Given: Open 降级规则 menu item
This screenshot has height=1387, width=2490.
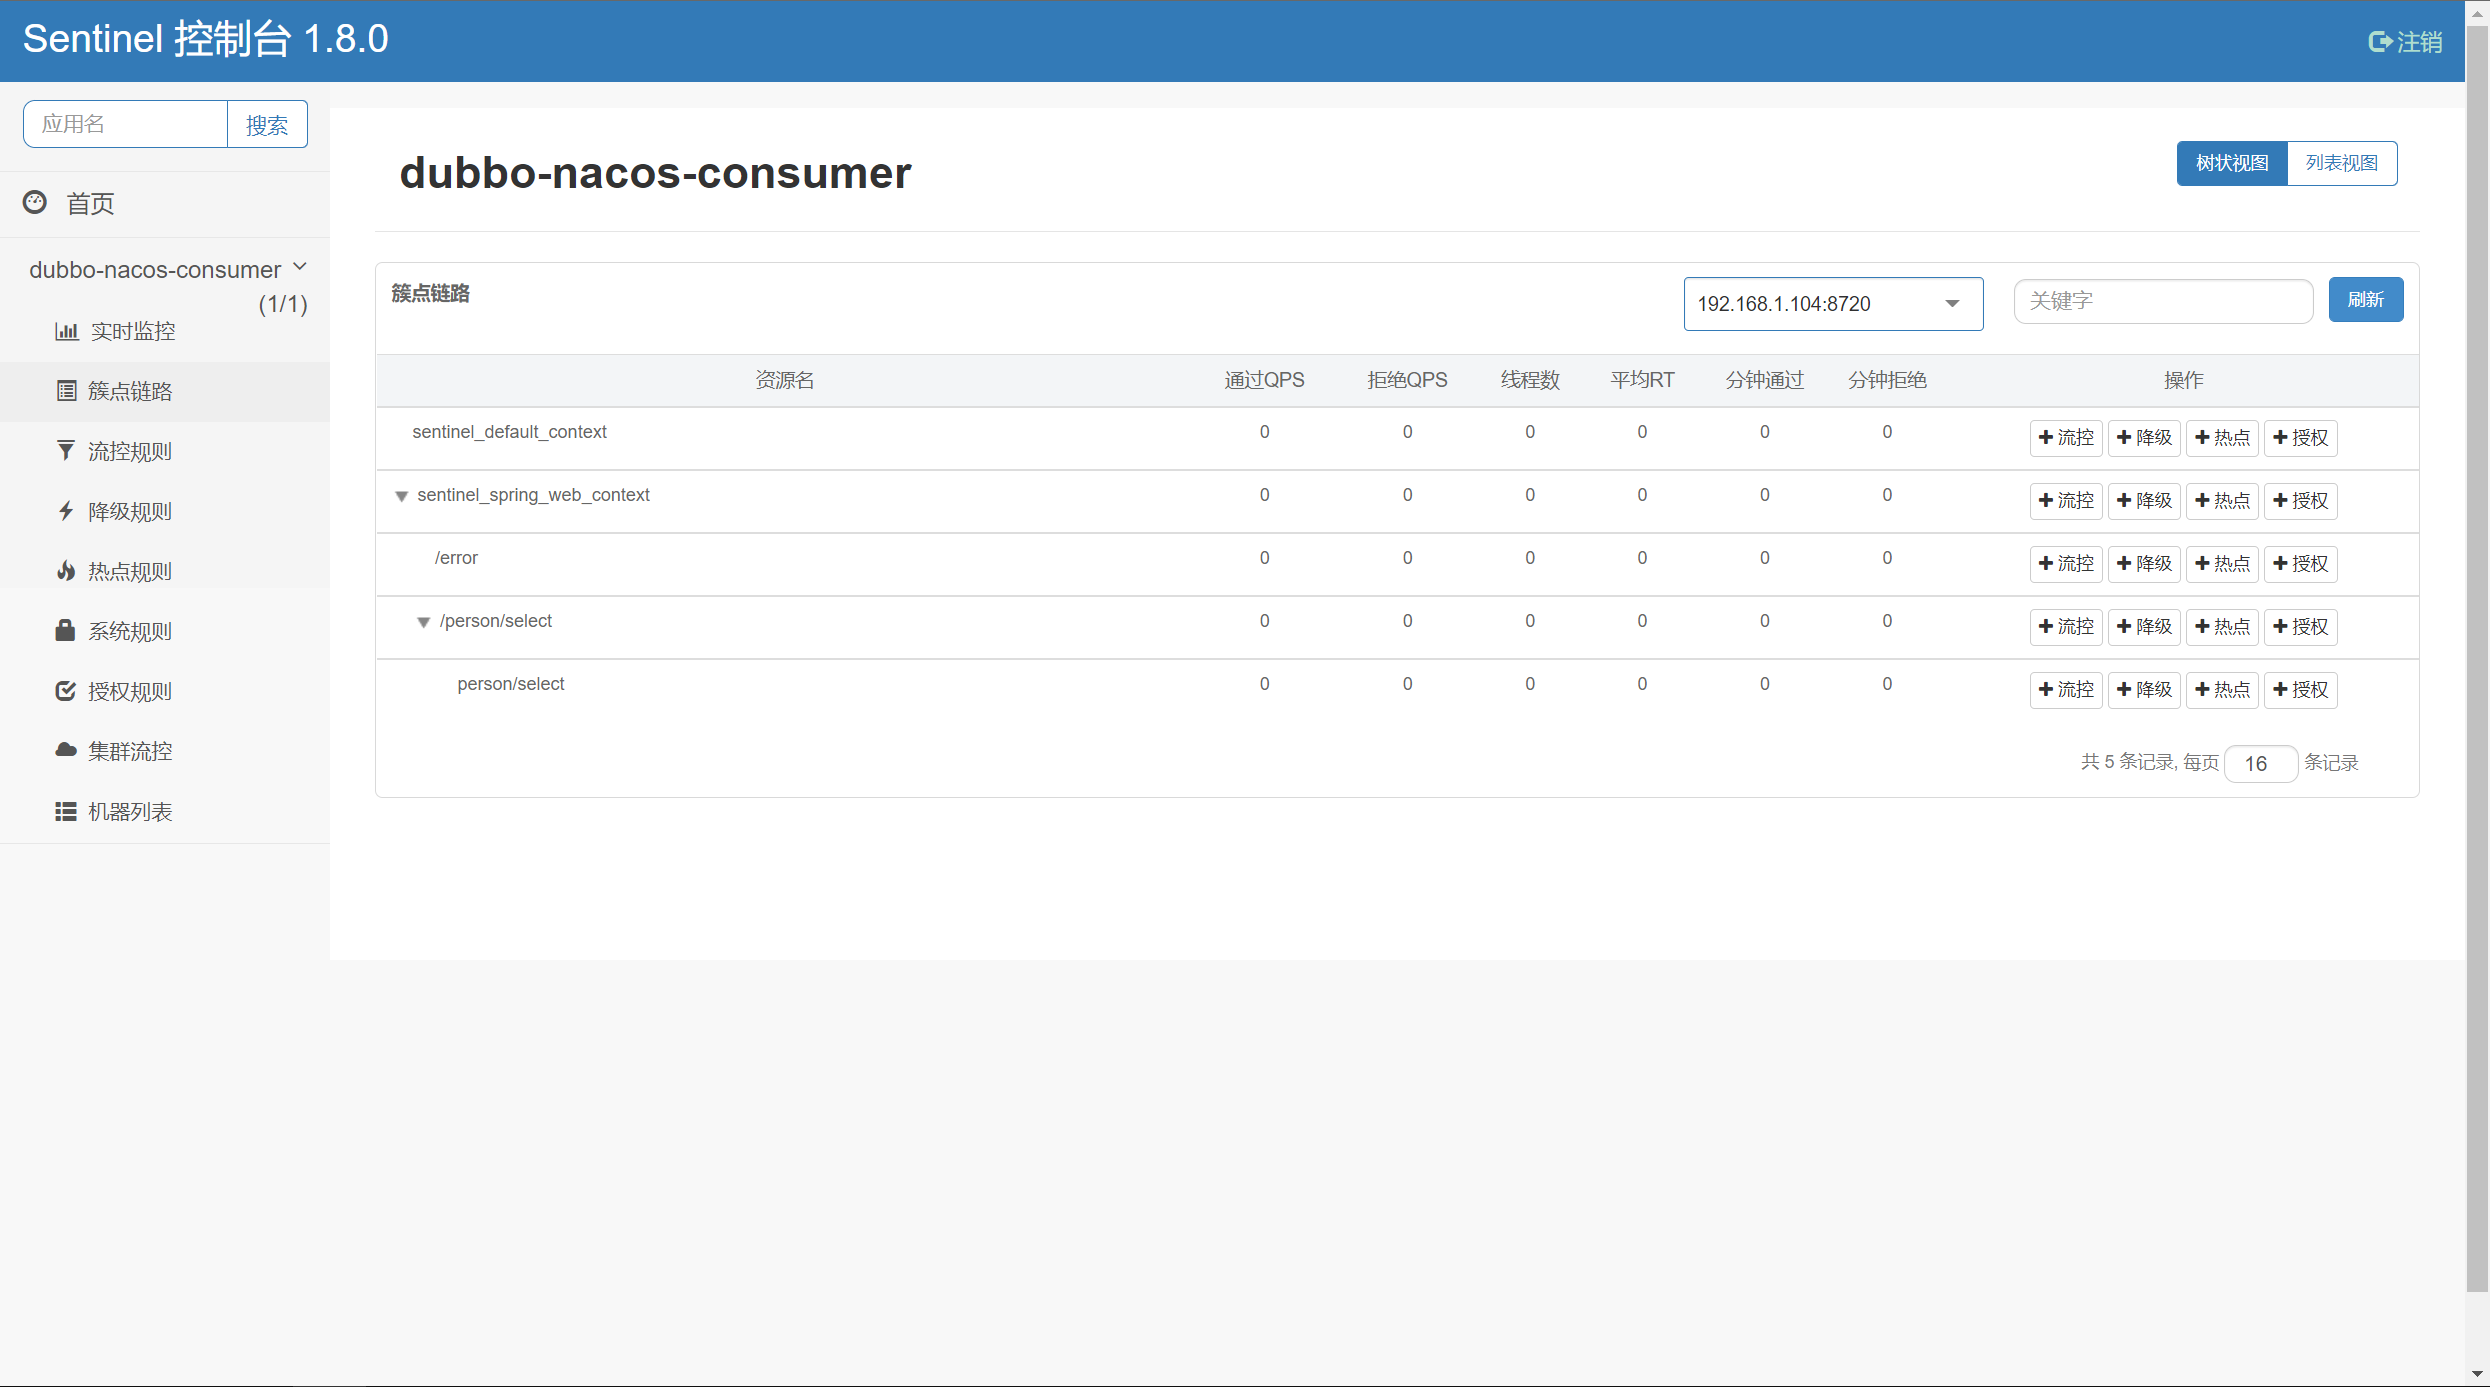Looking at the screenshot, I should (165, 511).
